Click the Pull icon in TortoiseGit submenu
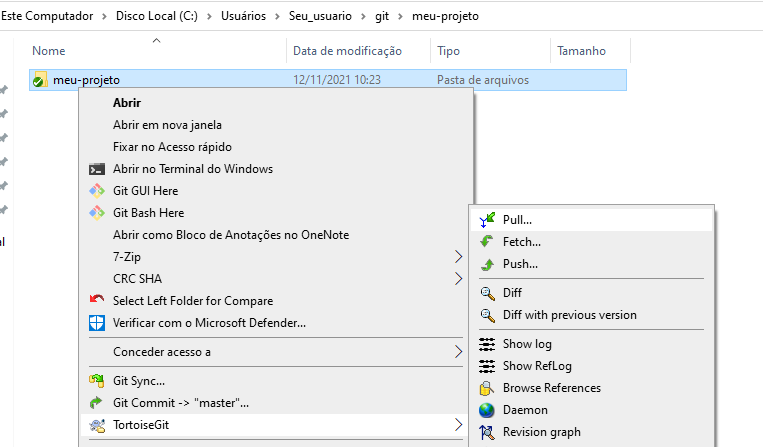Image resolution: width=763 pixels, height=447 pixels. (x=487, y=220)
